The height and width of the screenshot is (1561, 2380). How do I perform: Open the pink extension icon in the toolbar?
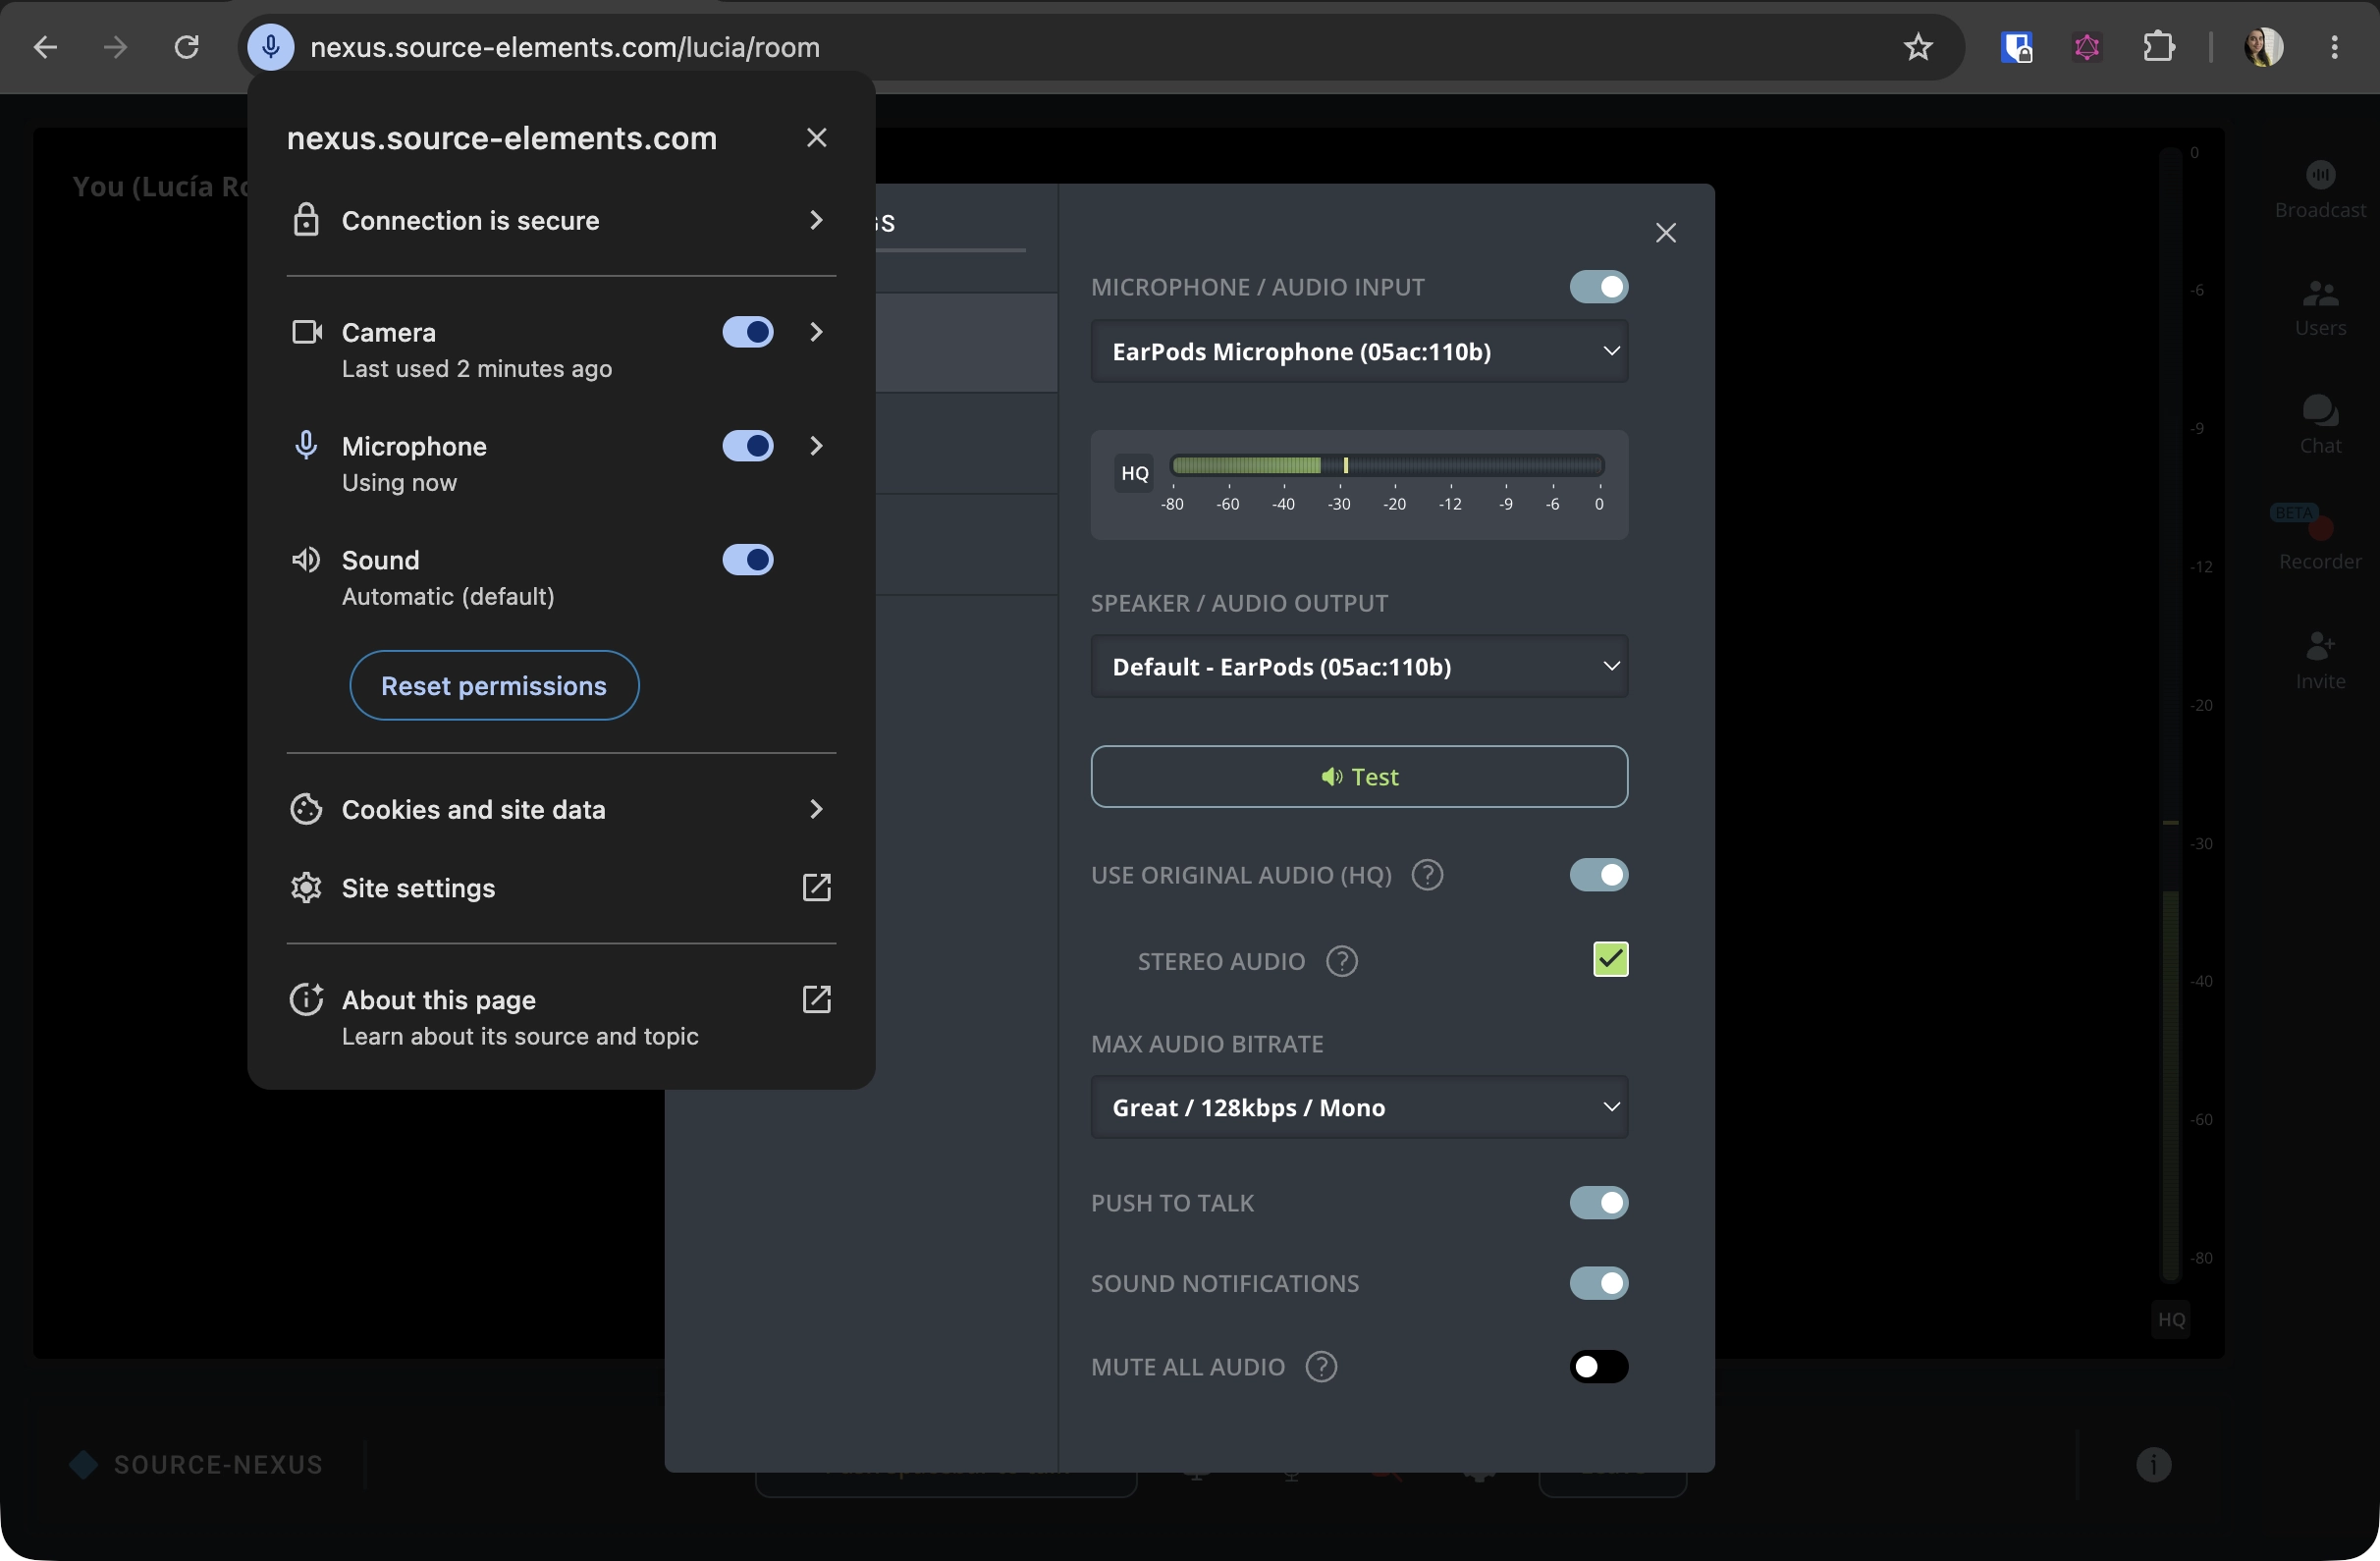(2087, 47)
